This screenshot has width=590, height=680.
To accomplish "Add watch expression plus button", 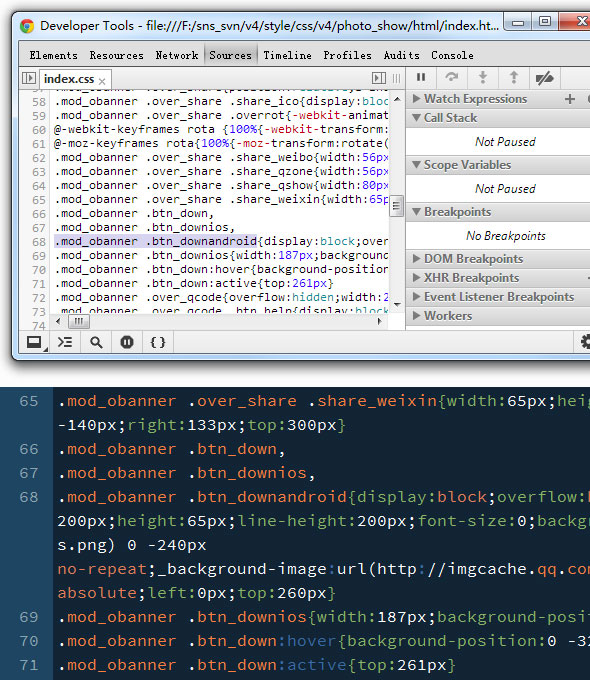I will pos(570,99).
